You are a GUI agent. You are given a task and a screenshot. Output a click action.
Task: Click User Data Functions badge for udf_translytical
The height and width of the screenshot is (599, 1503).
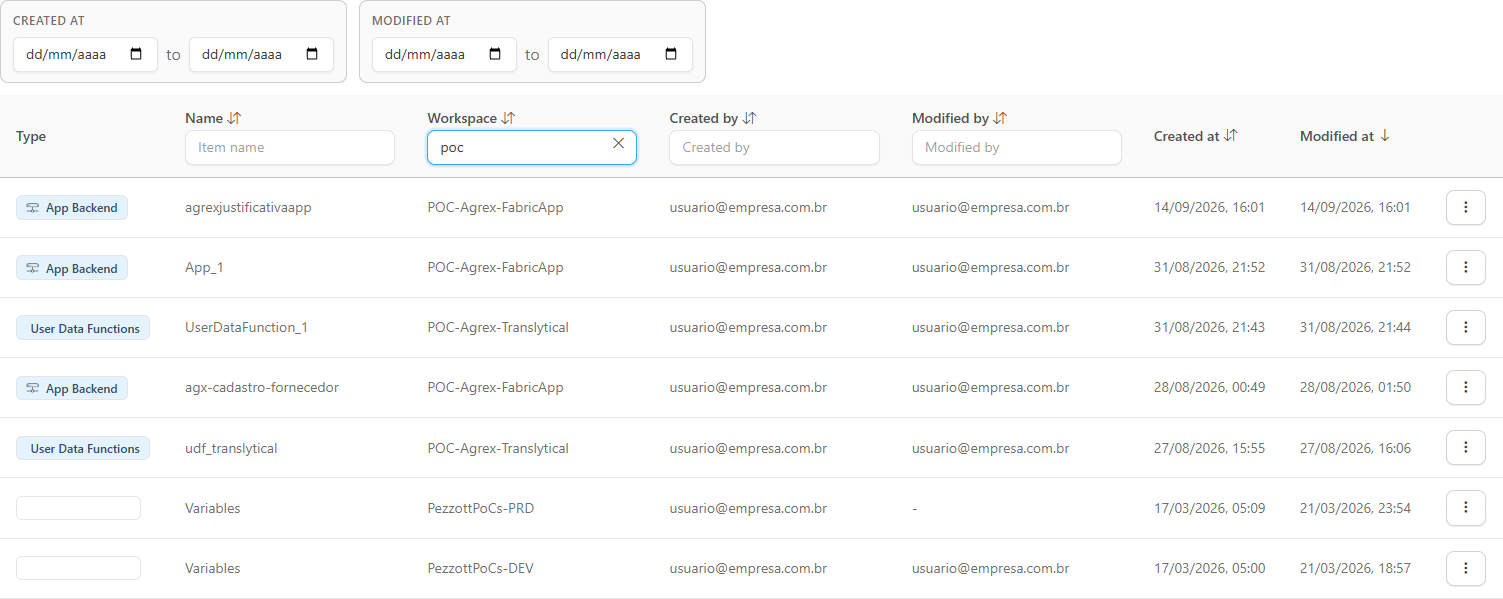(83, 448)
